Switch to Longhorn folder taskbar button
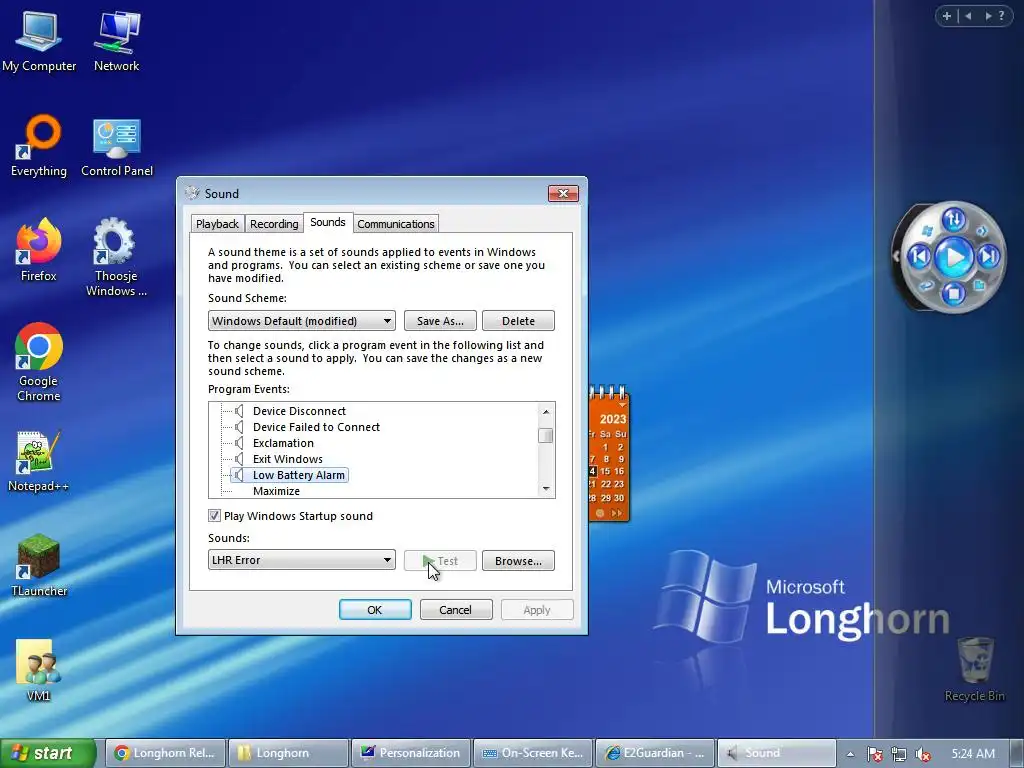This screenshot has width=1024, height=768. [x=288, y=753]
